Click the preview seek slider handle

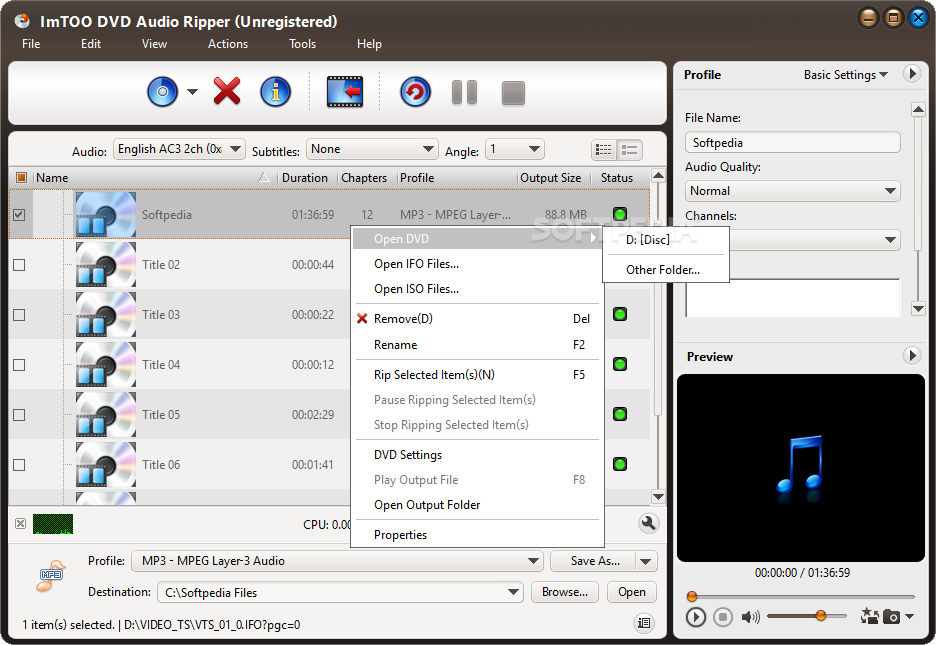tap(692, 596)
